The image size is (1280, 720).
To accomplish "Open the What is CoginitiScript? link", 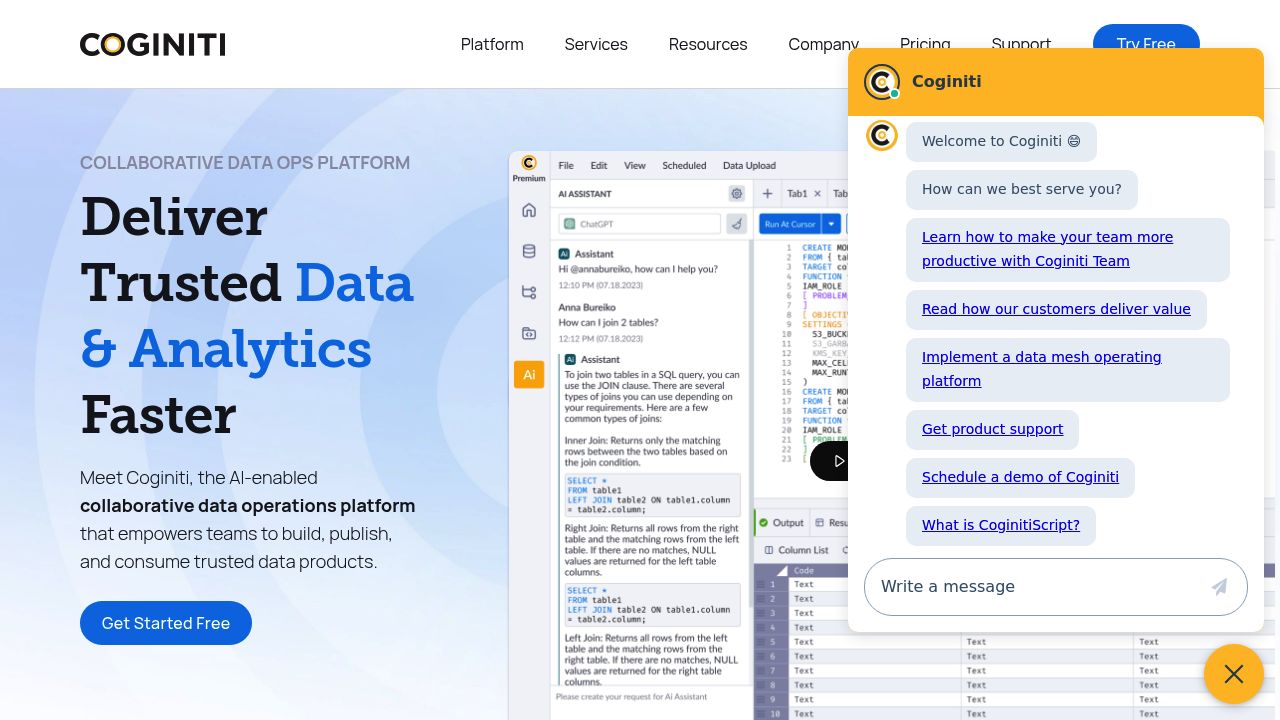I will (x=1001, y=525).
